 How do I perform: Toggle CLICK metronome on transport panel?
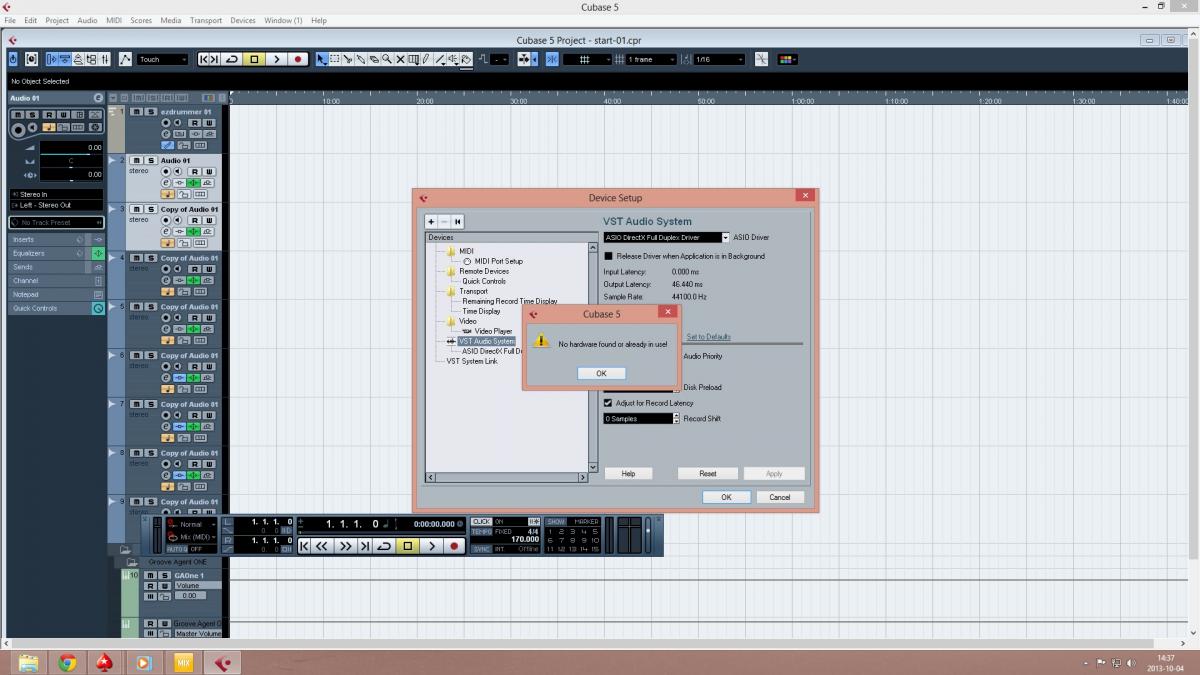coord(482,521)
